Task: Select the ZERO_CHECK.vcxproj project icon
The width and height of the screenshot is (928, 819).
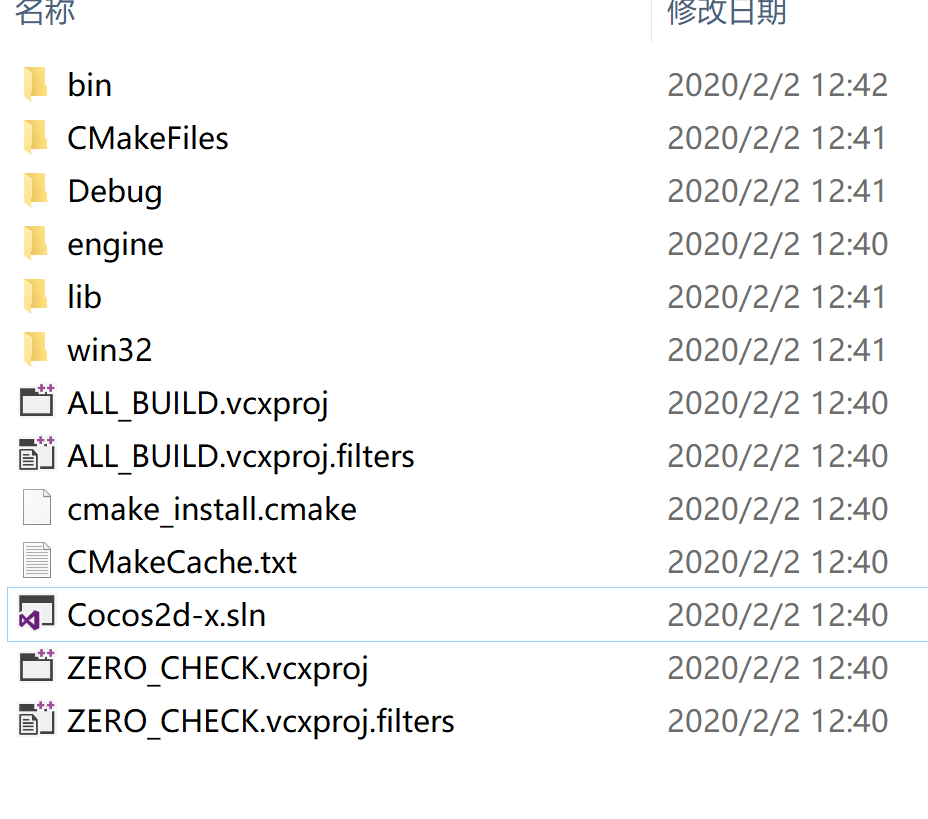Action: click(x=37, y=666)
